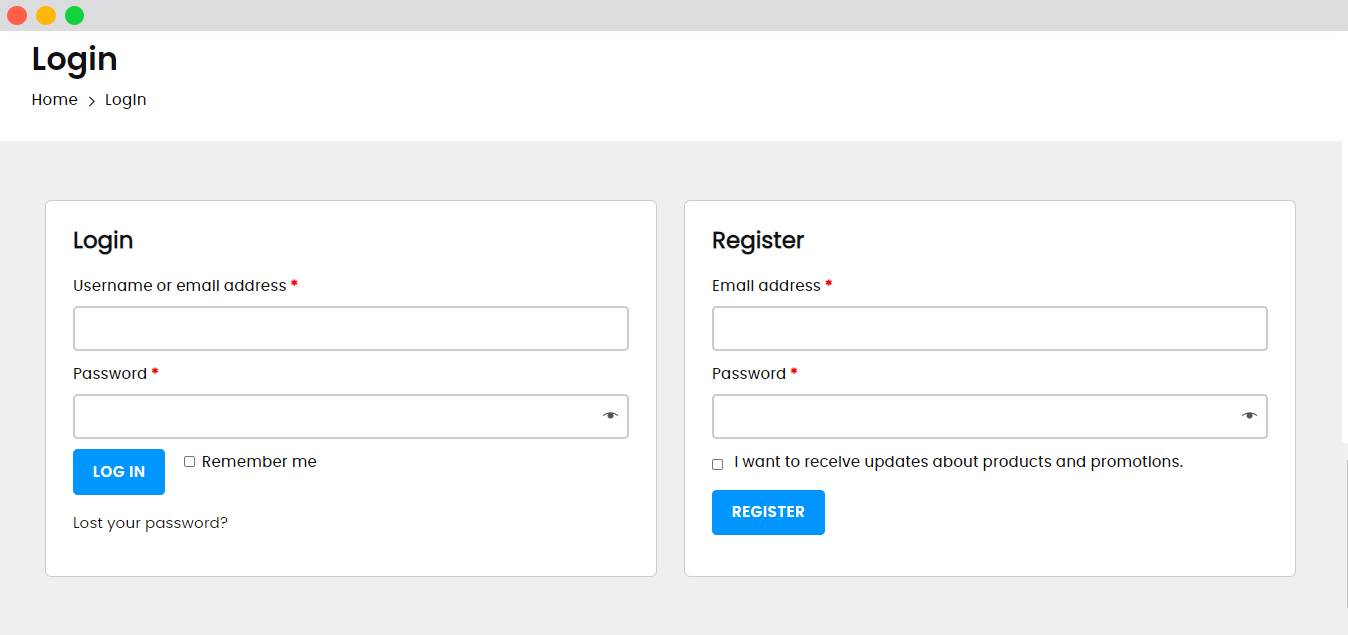This screenshot has height=635, width=1348.
Task: Click the yellow minimize window button
Action: point(46,15)
